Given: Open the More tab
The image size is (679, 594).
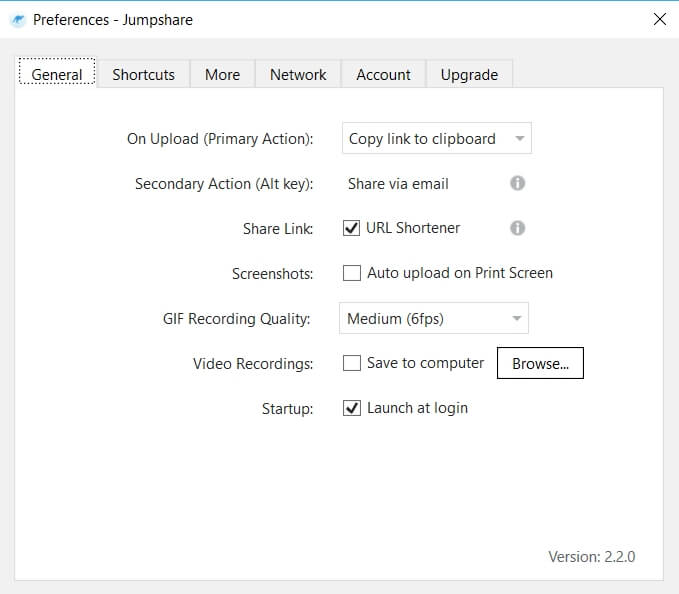Looking at the screenshot, I should 222,74.
